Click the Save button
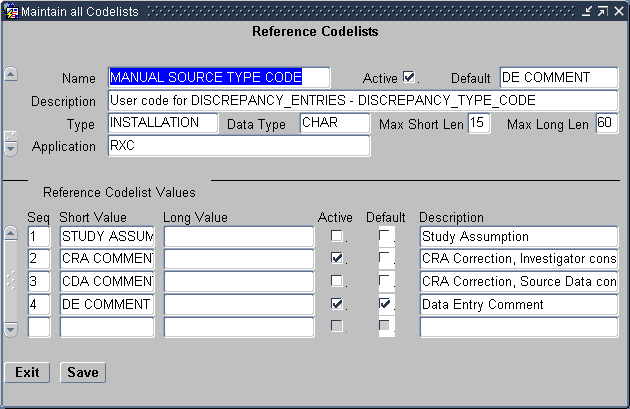The height and width of the screenshot is (409, 630). click(82, 372)
